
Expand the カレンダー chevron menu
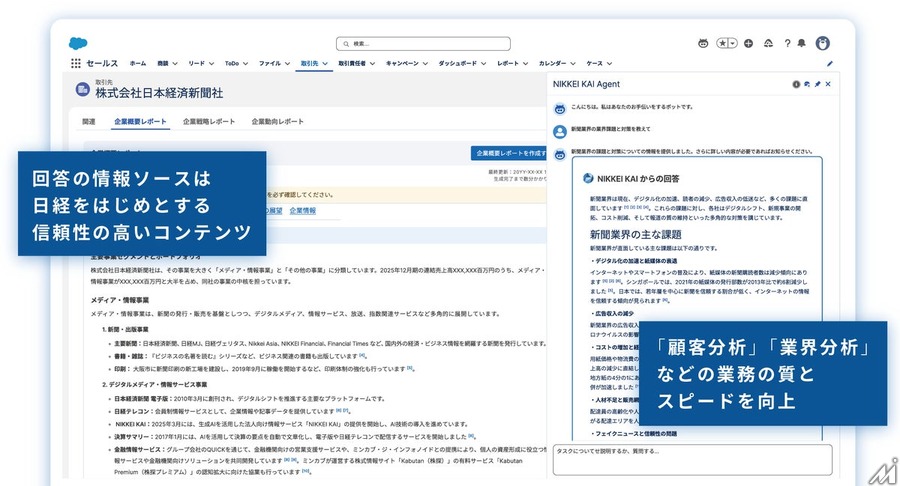573,64
